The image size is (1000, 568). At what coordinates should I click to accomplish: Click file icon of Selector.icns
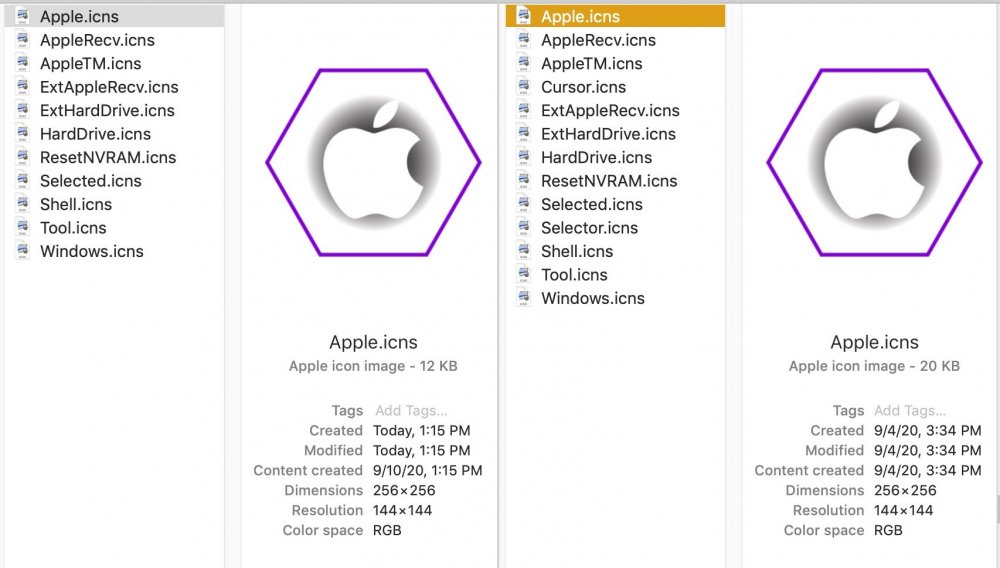tap(524, 228)
